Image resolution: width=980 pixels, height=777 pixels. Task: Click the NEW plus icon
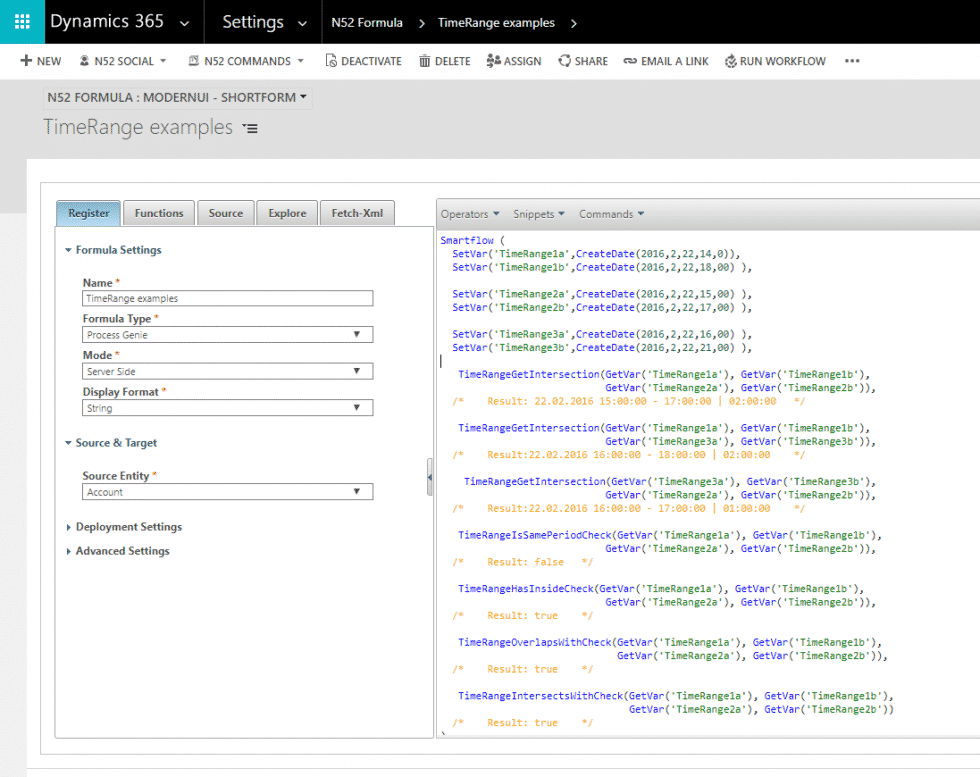[x=26, y=61]
